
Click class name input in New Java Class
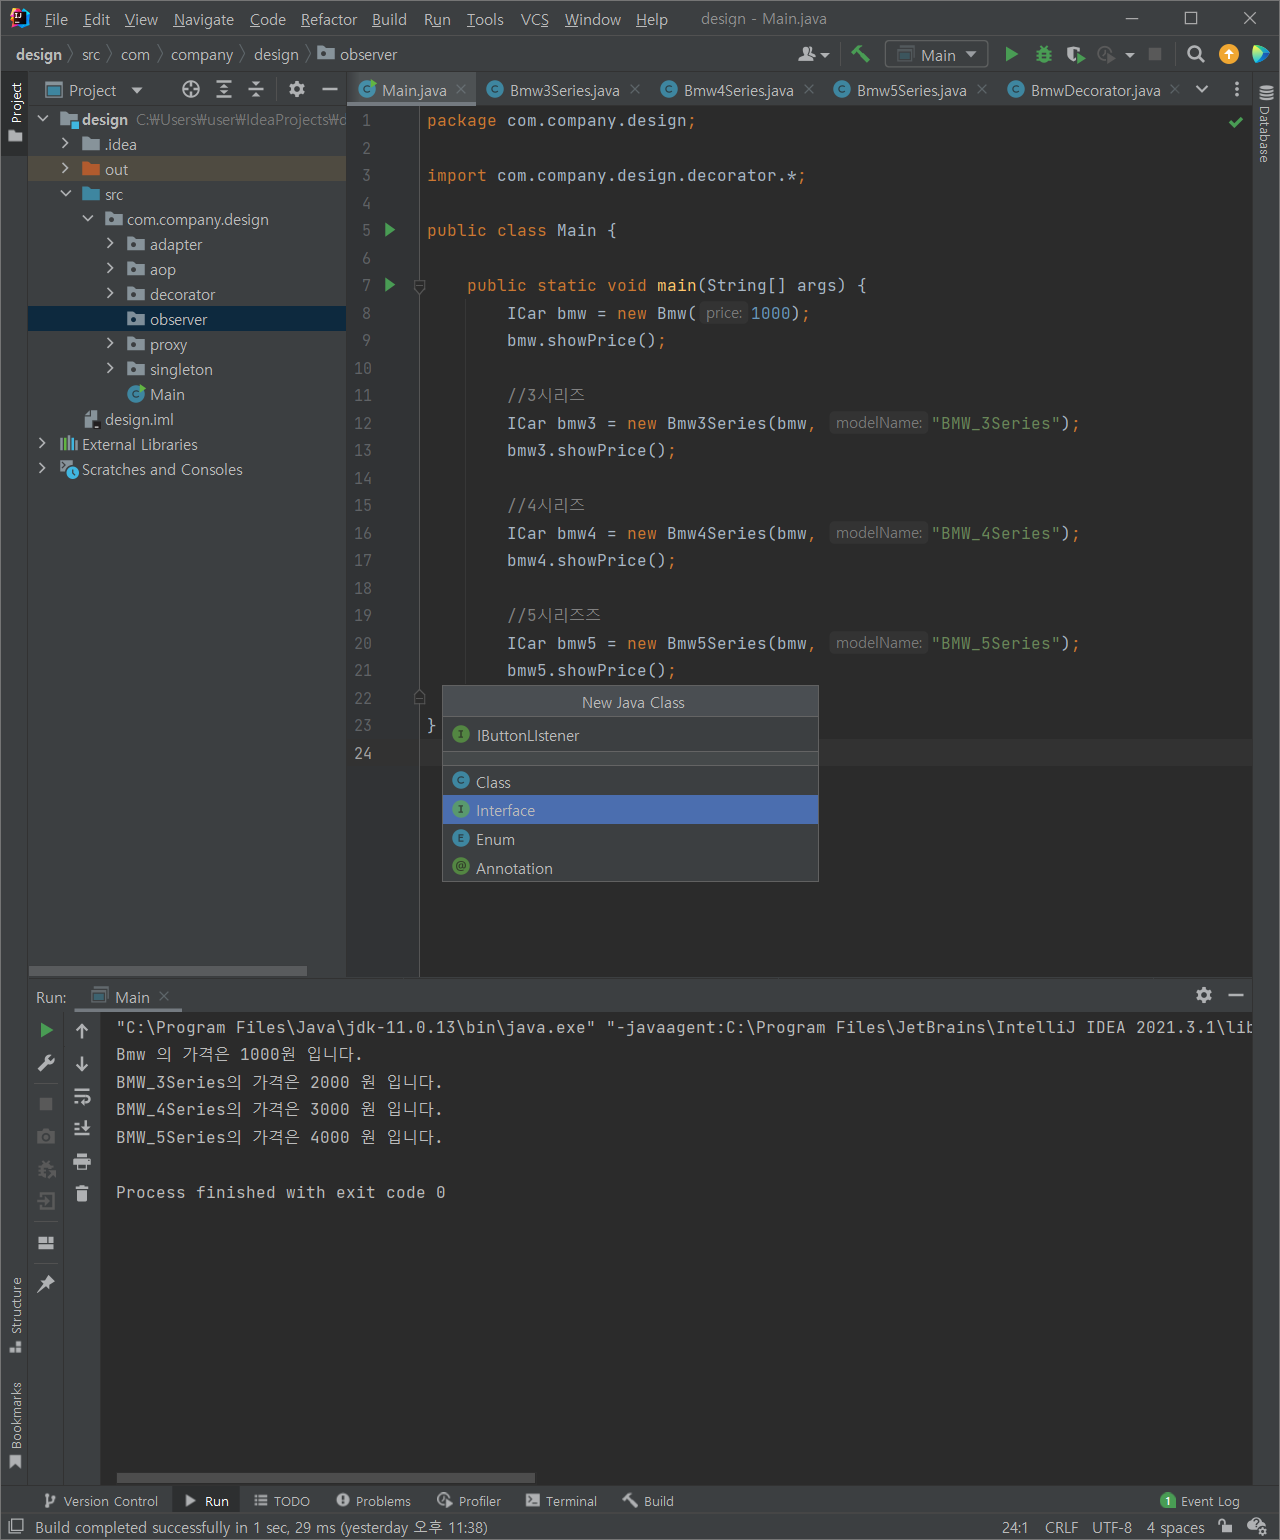pos(630,735)
